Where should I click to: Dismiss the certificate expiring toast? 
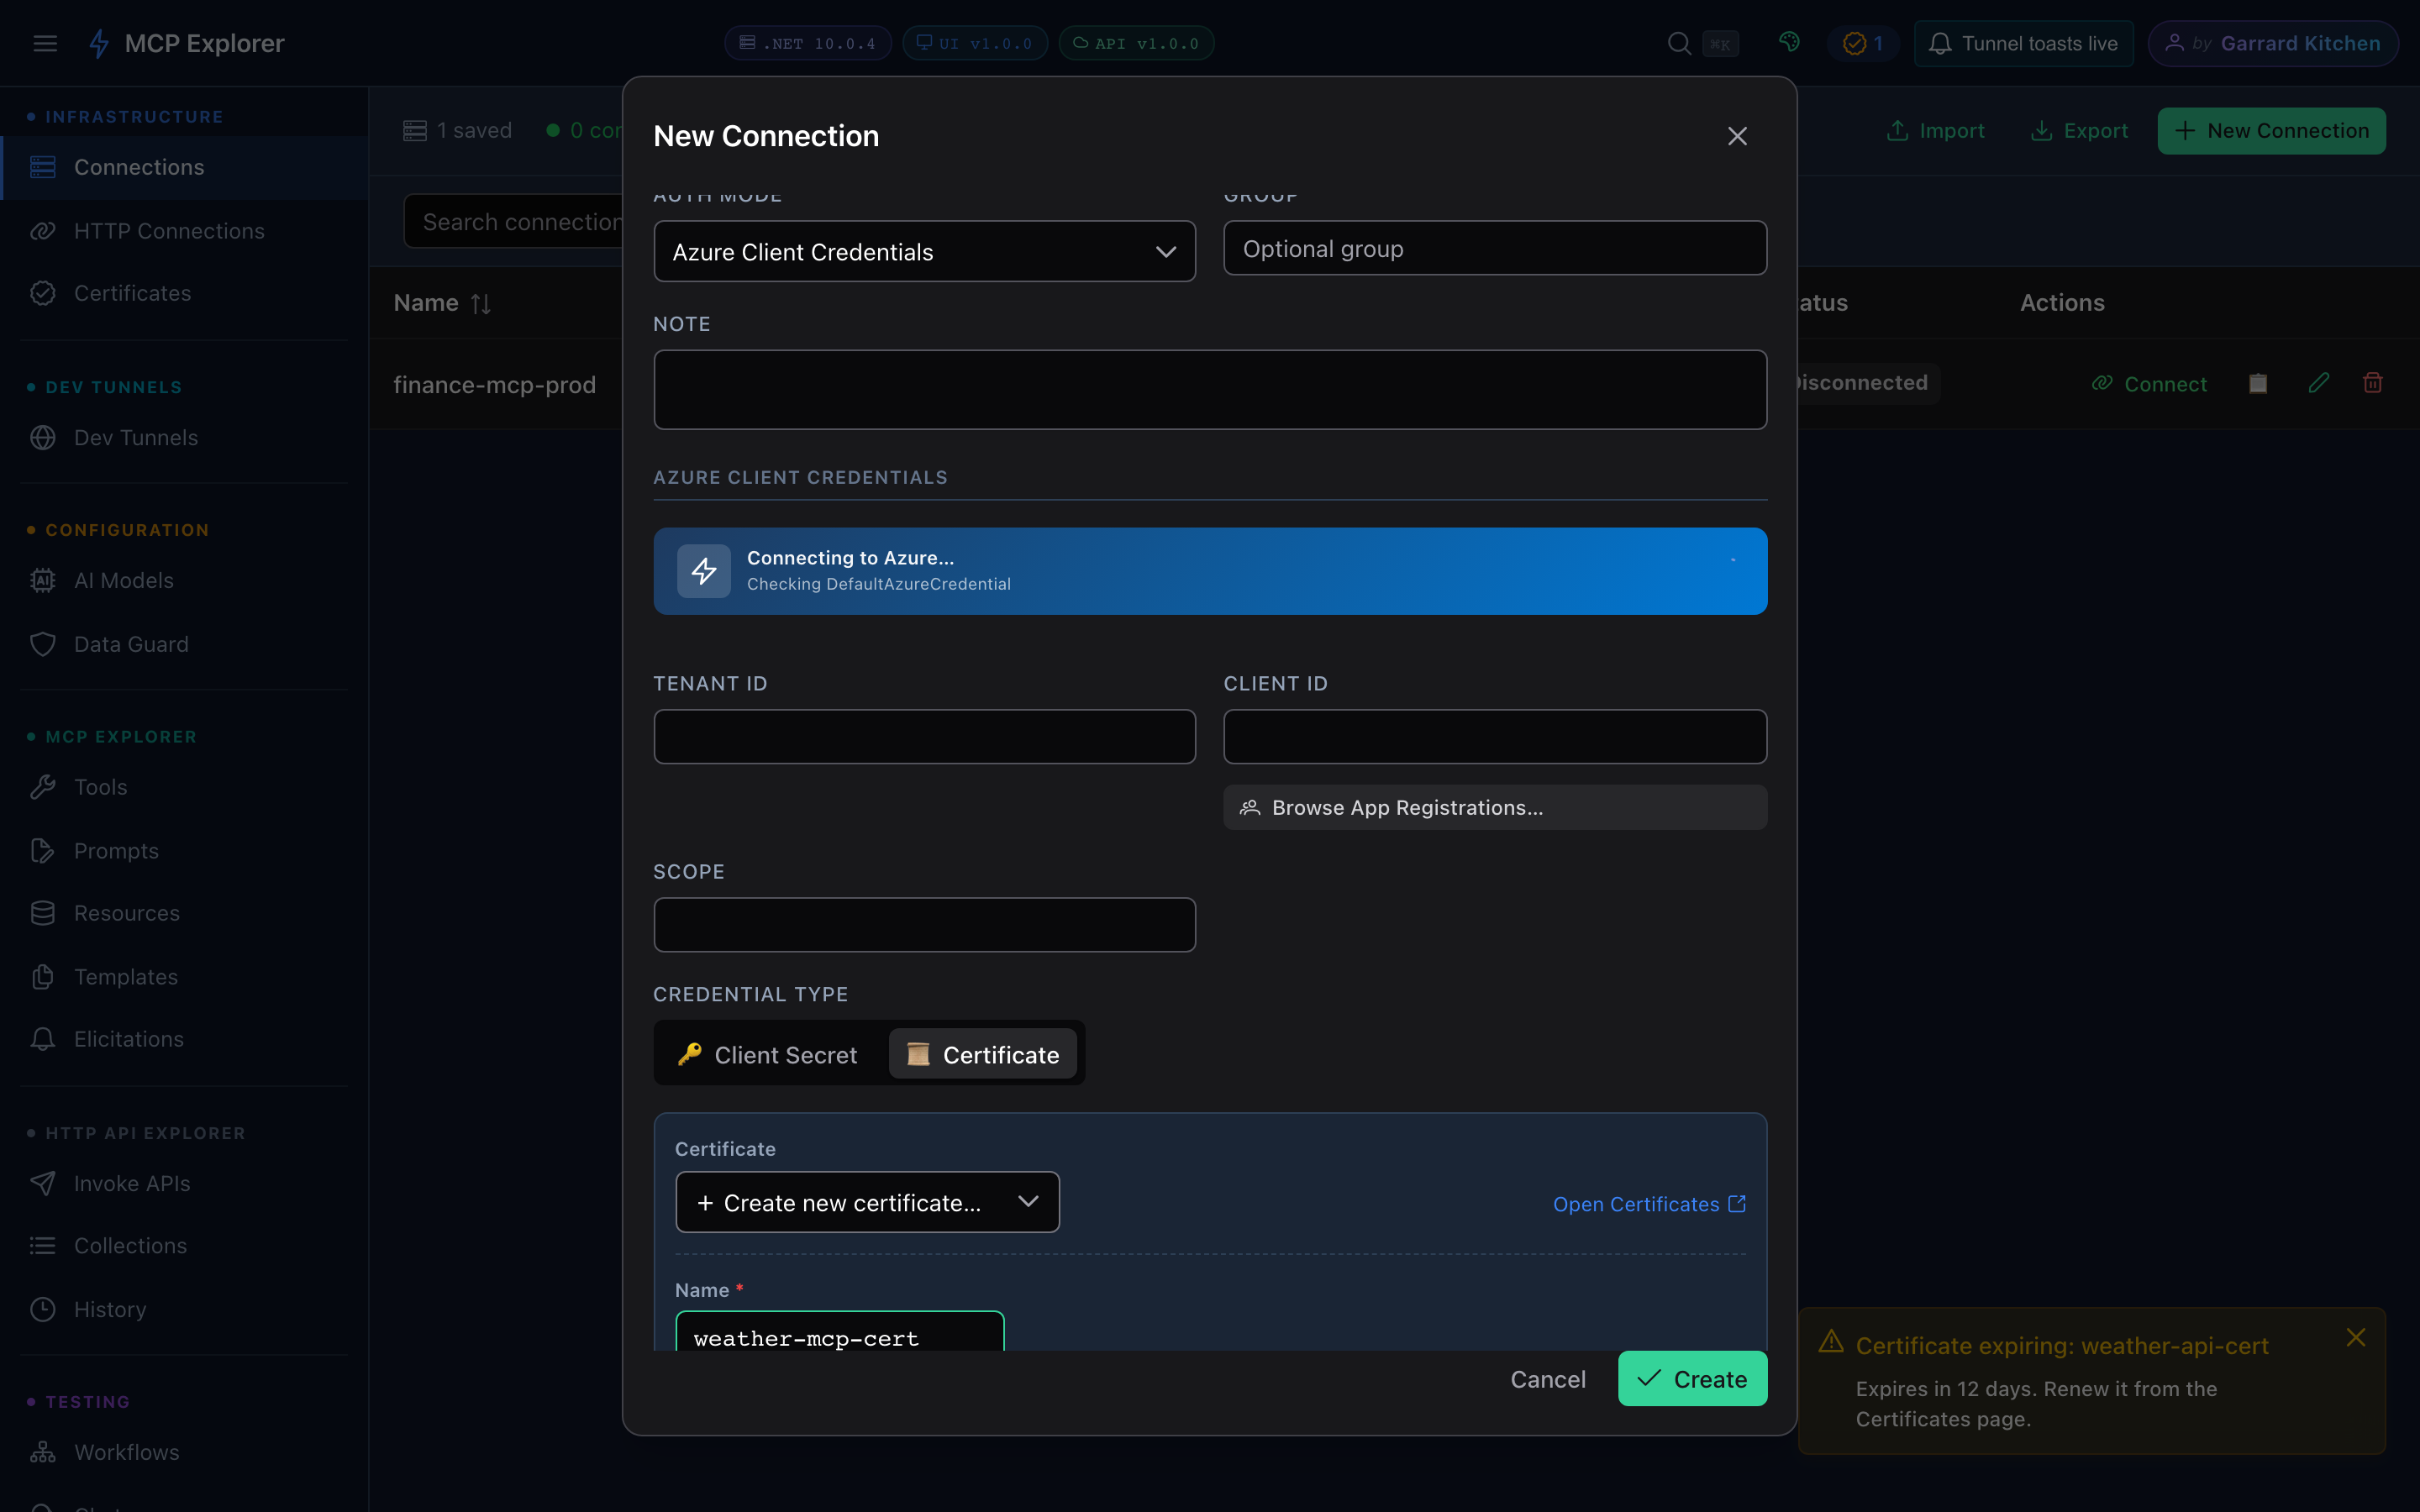coord(2355,1338)
